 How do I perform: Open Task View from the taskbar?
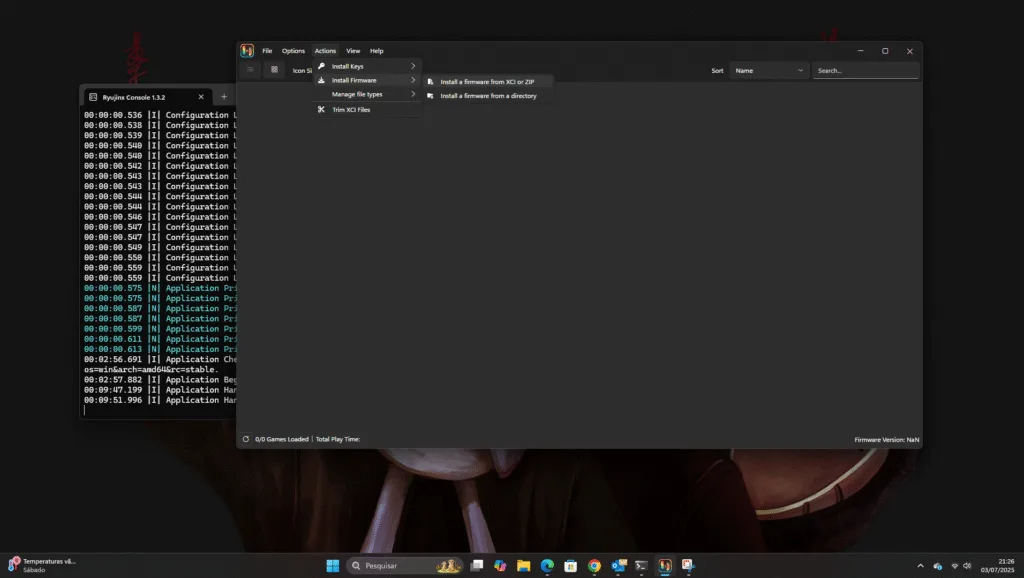(477, 566)
